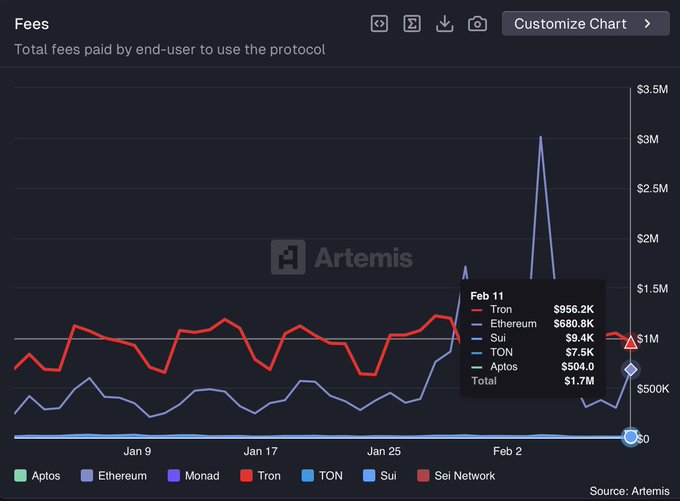Click the Jan 17 date axis label
Image resolution: width=680 pixels, height=501 pixels.
[259, 451]
